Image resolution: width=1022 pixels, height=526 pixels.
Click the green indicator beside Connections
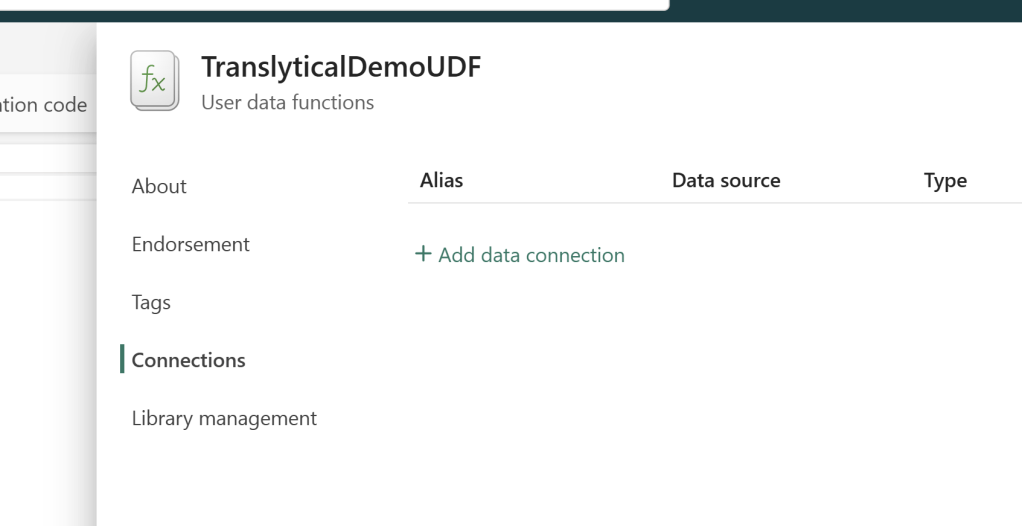(122, 360)
